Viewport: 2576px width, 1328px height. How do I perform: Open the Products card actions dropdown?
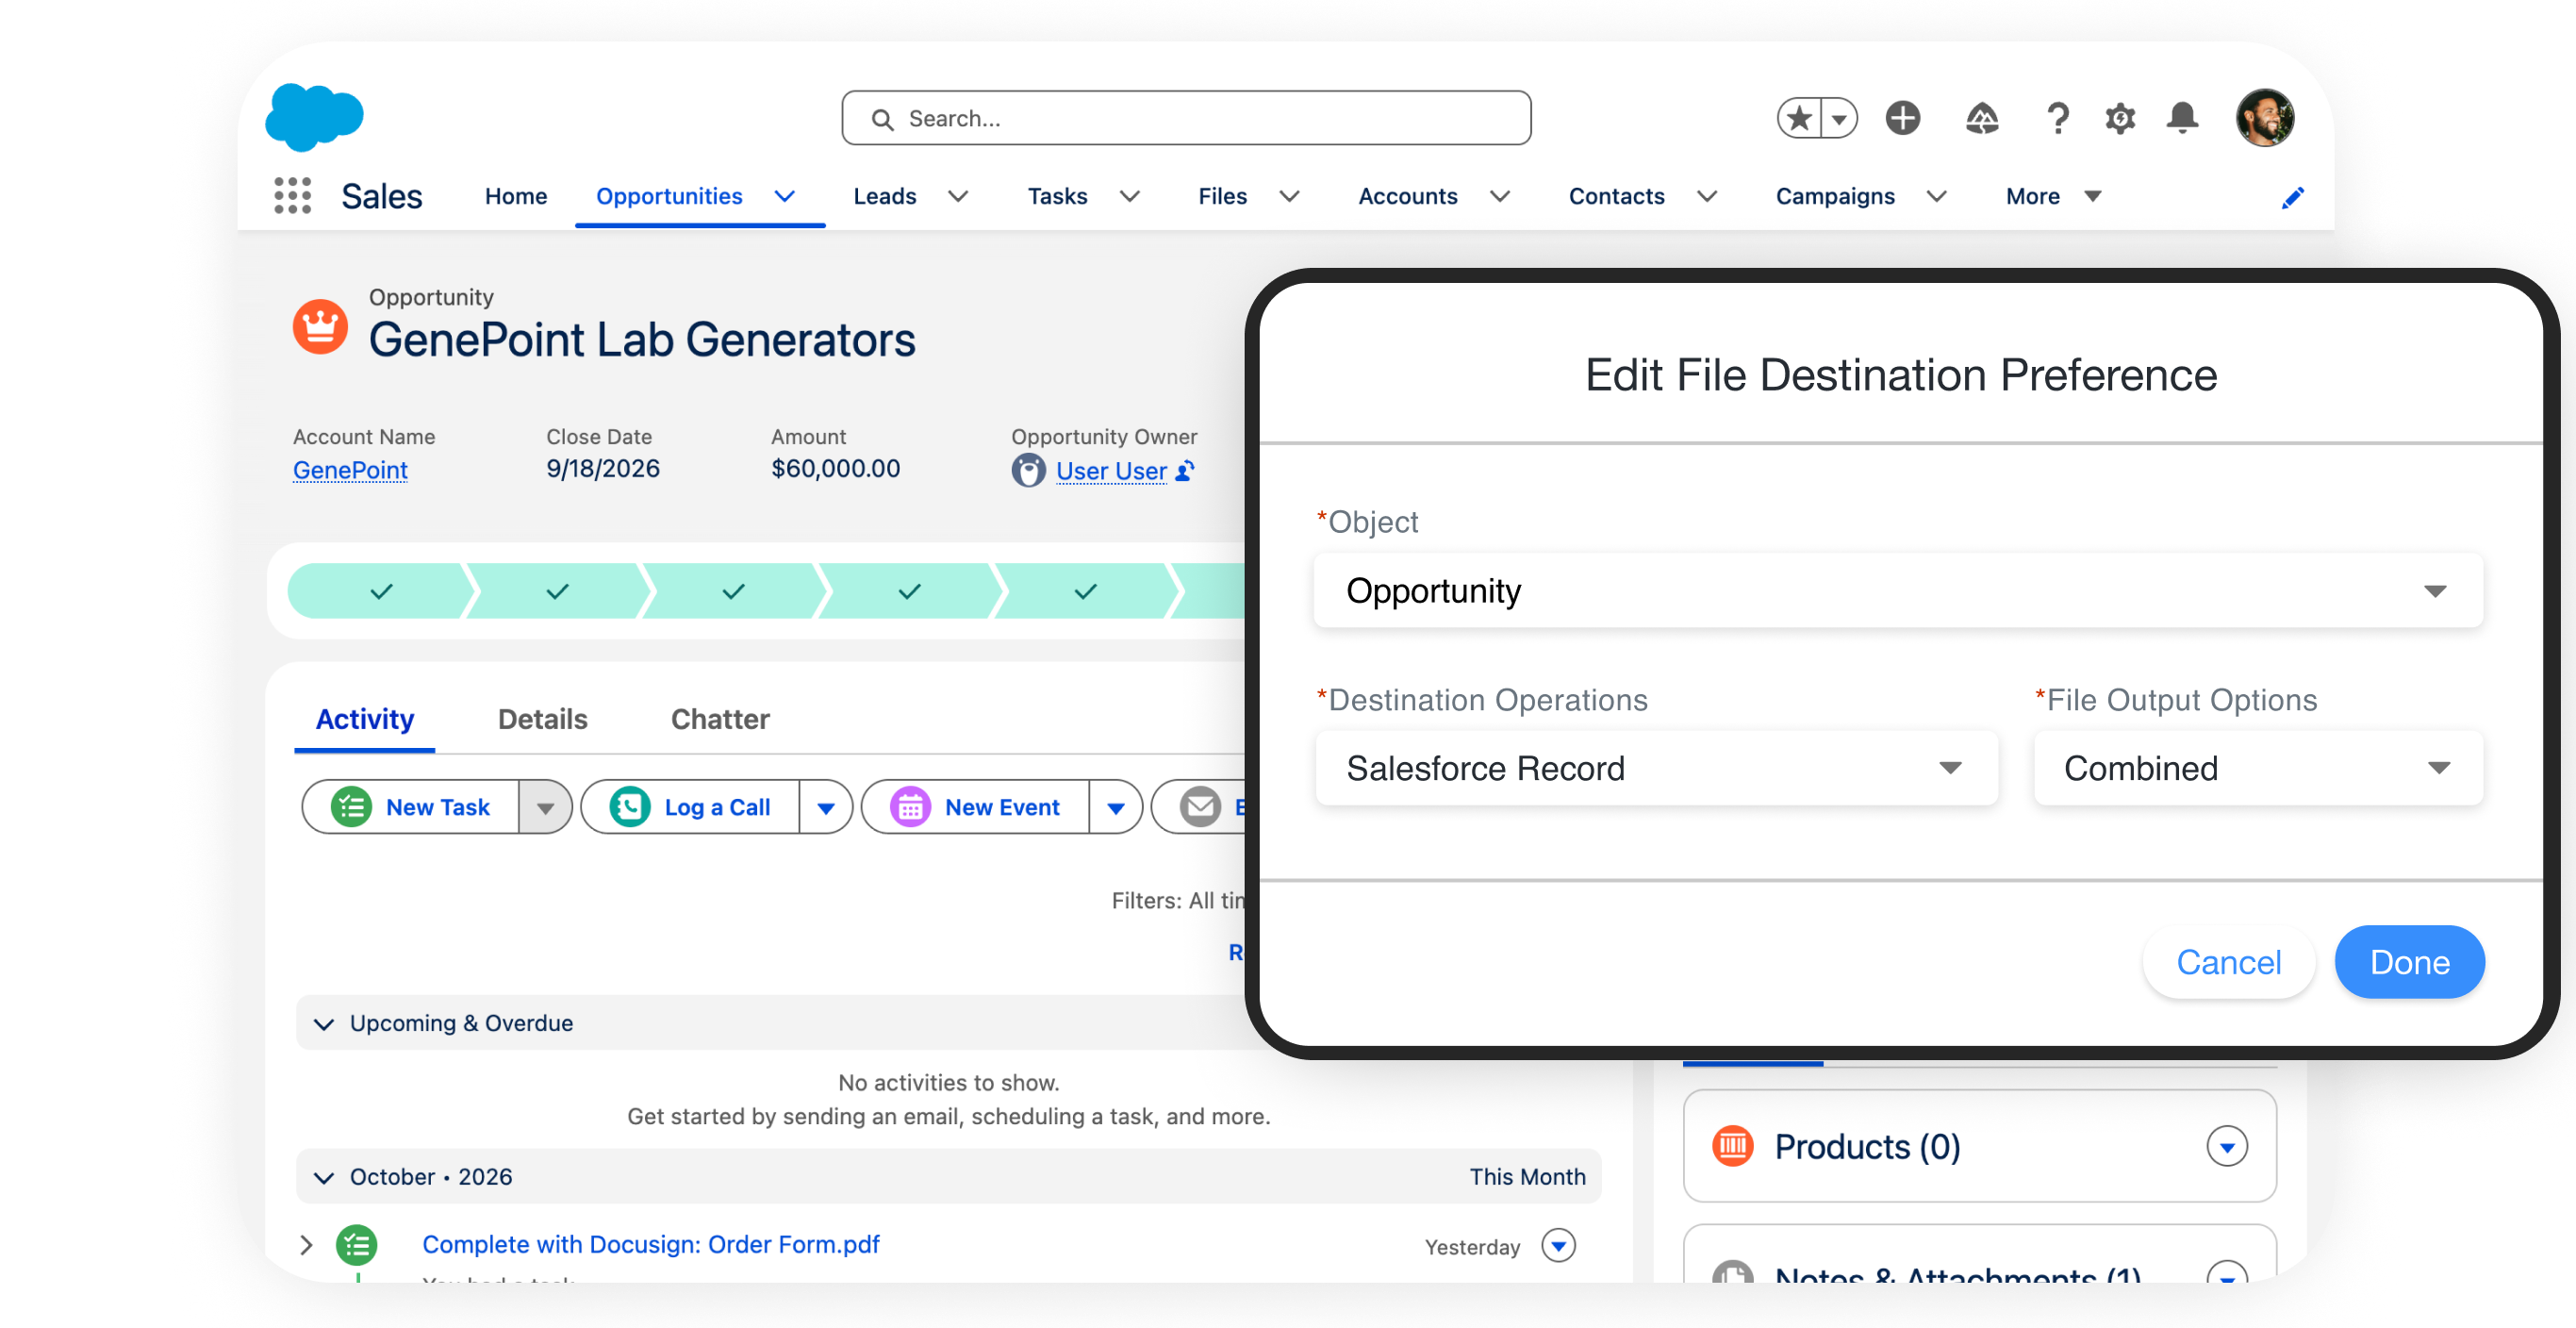2227,1146
